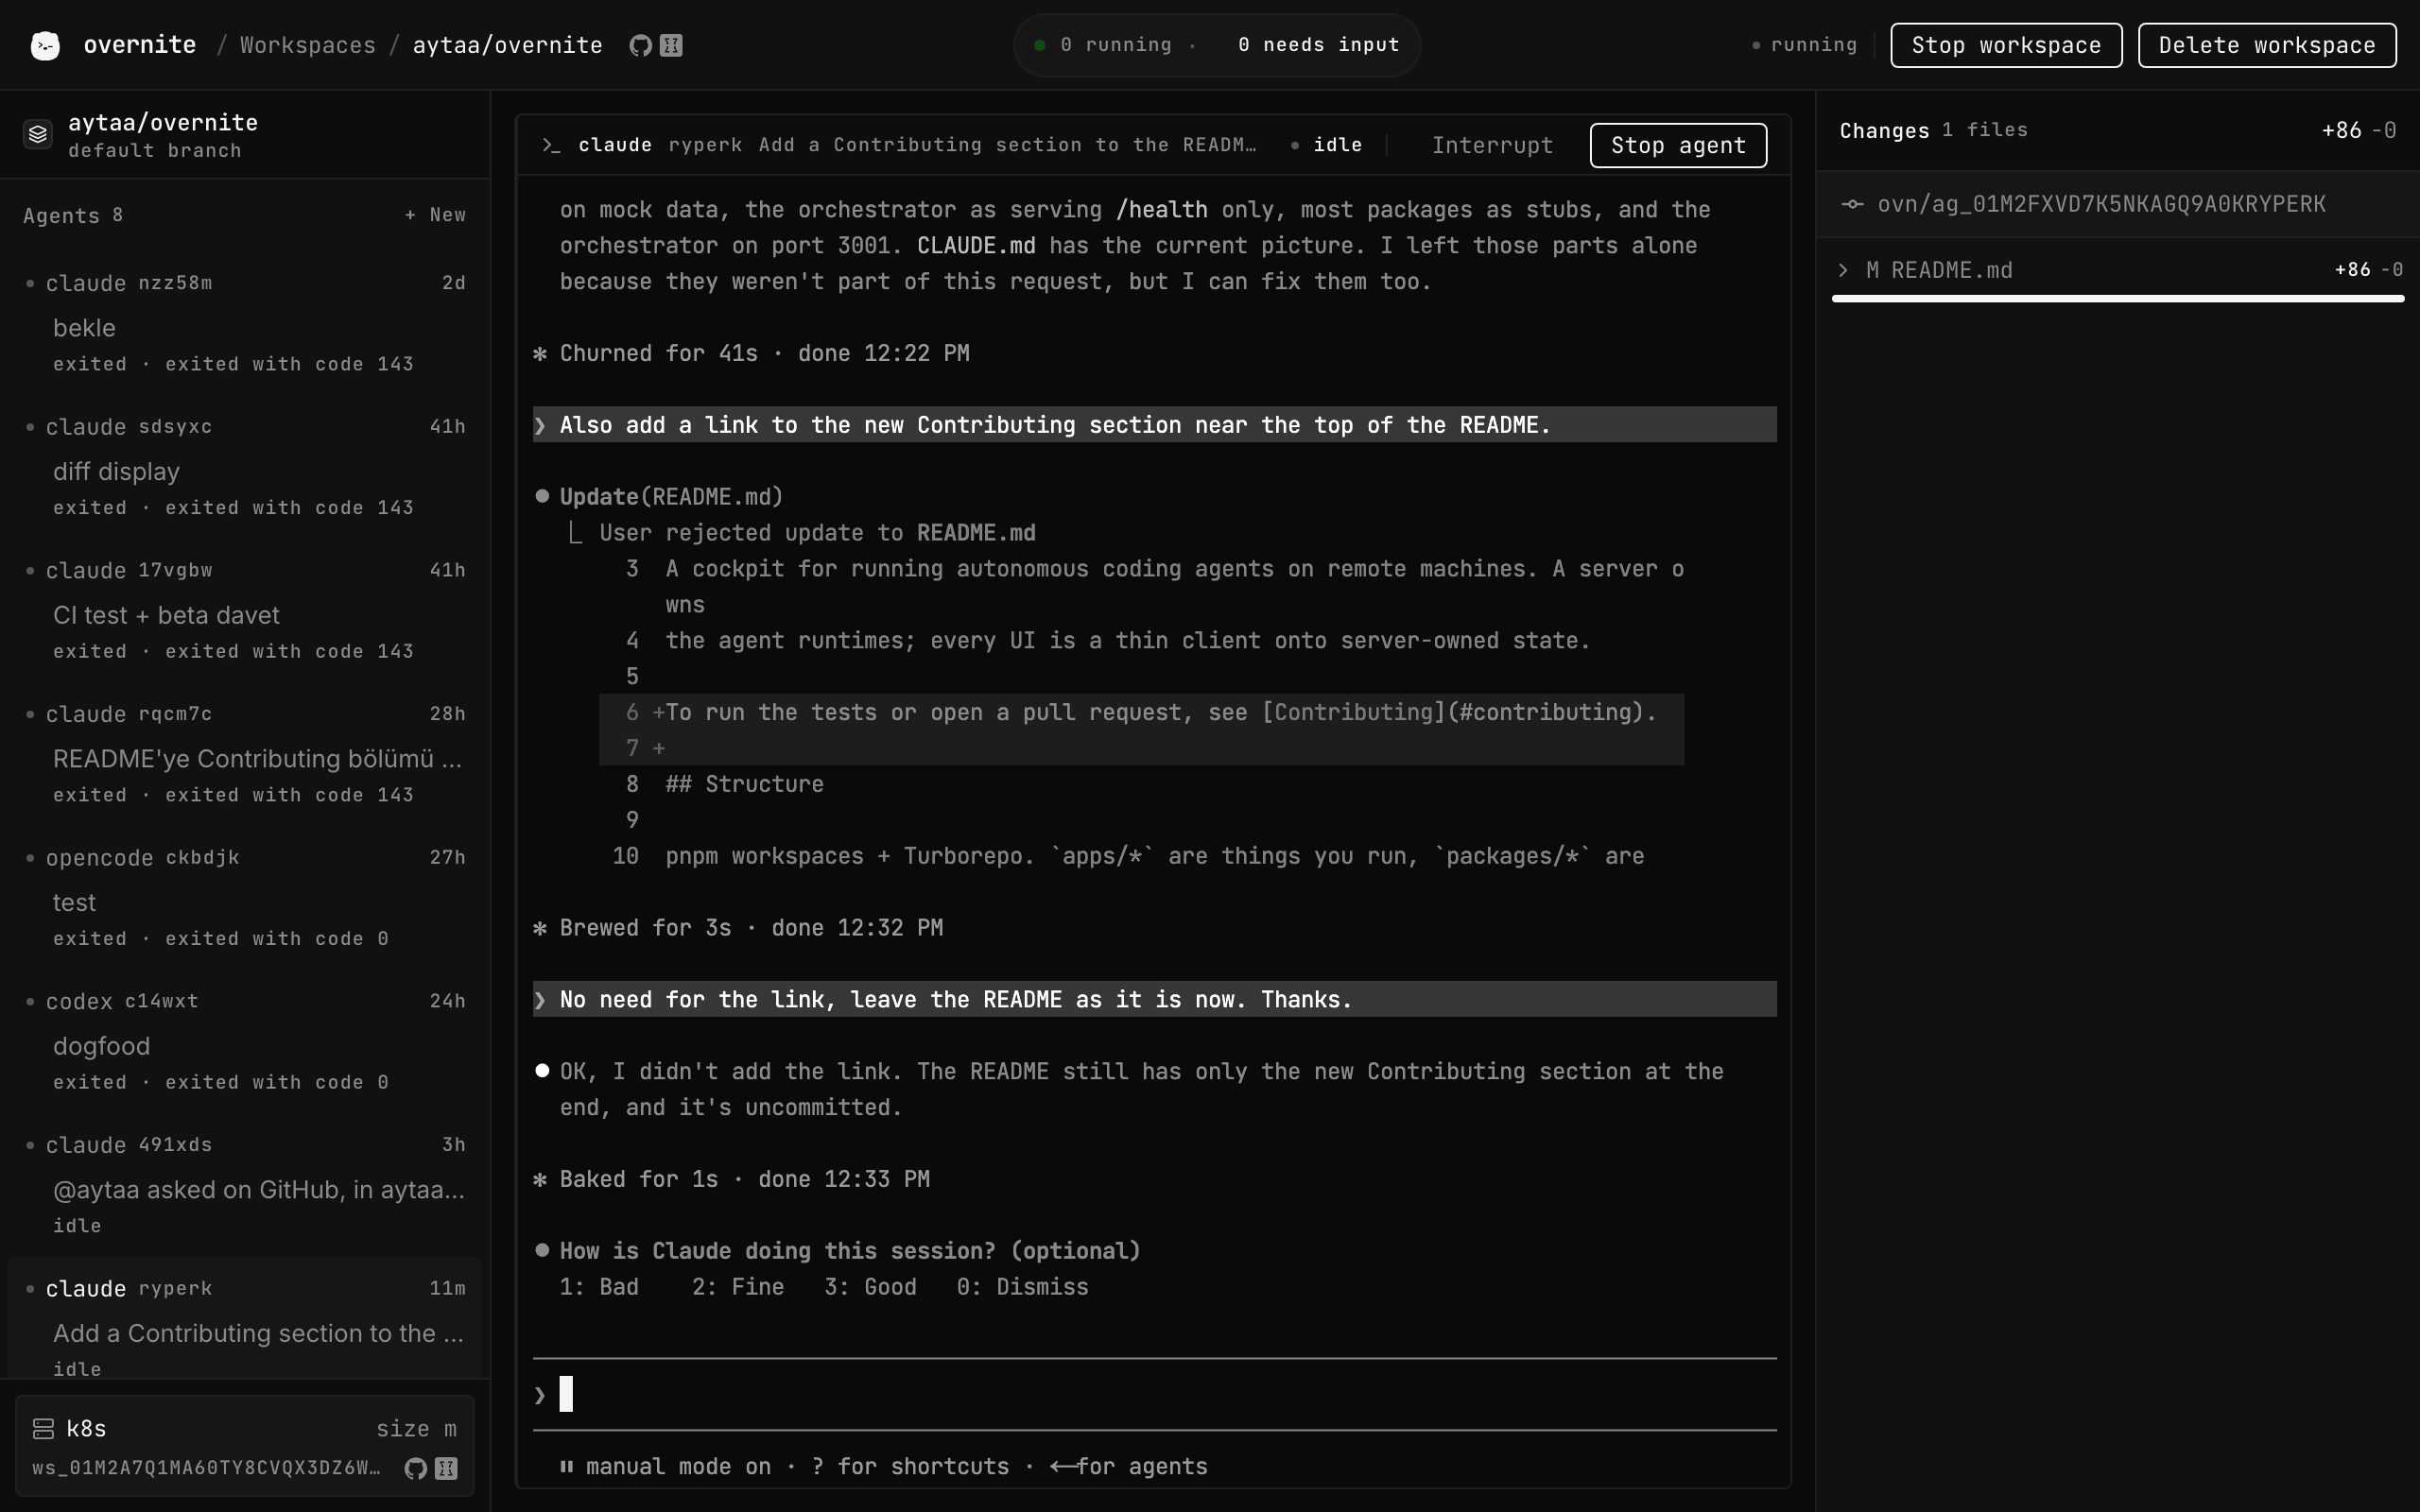Select agent claude 491xds idle
This screenshot has height=1512, width=2420.
coord(245,1184)
